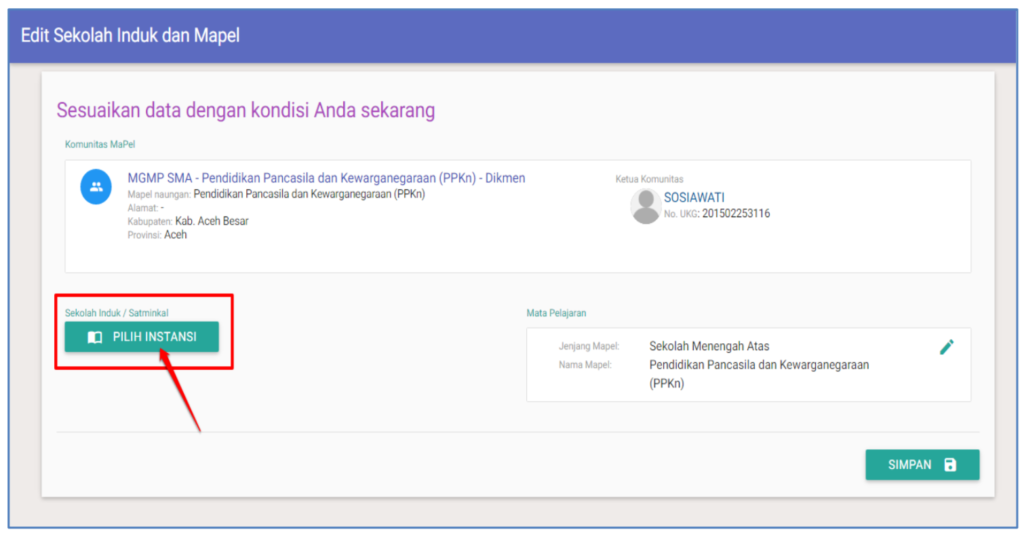
Task: Click the 'Kab. Aceh Besar' value
Action: click(212, 221)
